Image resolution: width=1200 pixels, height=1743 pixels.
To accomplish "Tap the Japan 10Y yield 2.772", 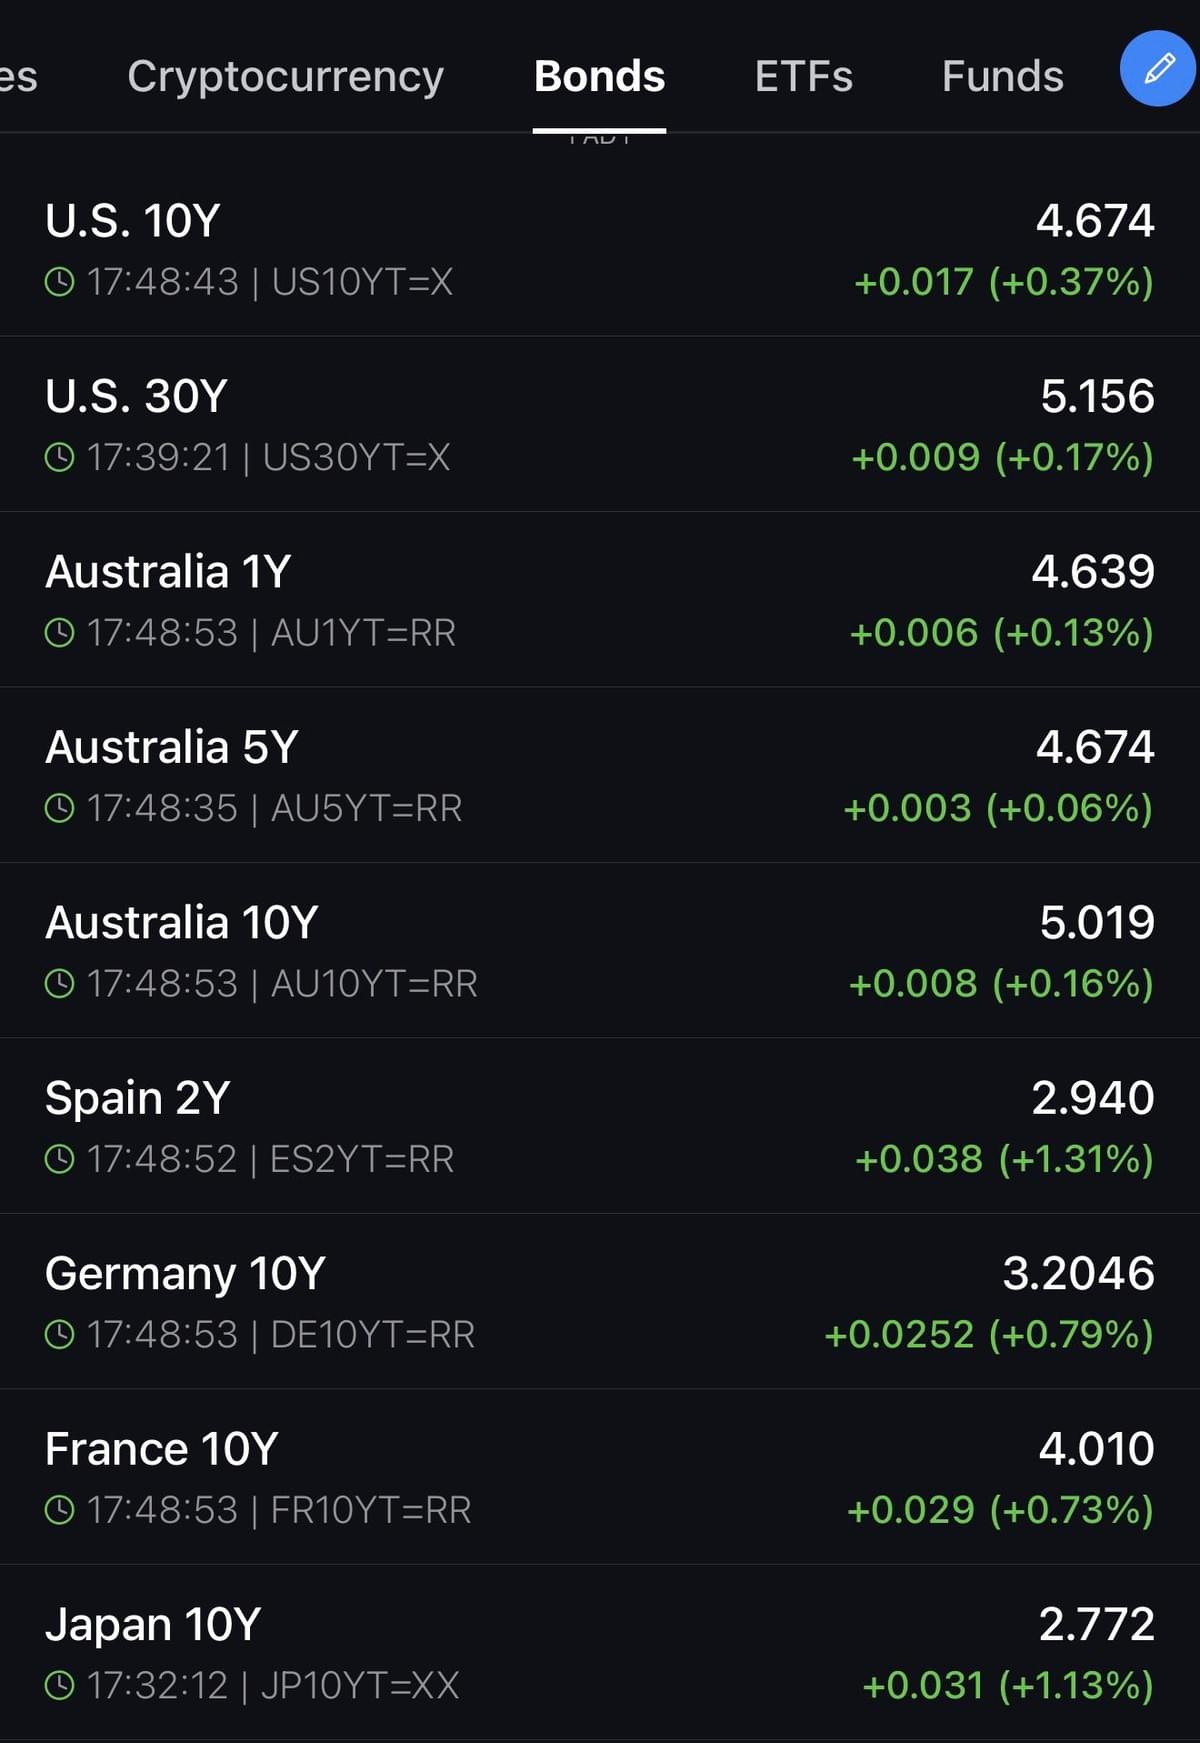I will point(1096,1624).
